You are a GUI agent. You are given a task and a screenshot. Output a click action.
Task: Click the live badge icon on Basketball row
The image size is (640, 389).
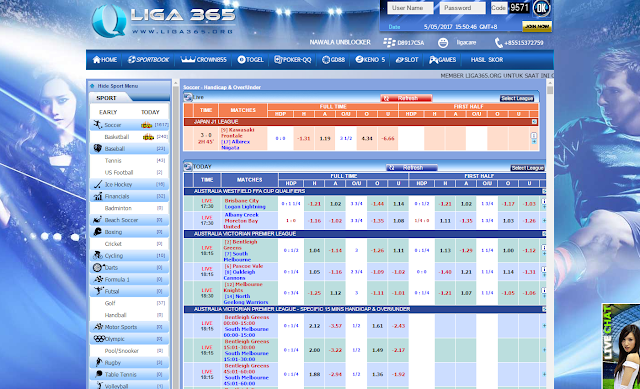point(148,137)
